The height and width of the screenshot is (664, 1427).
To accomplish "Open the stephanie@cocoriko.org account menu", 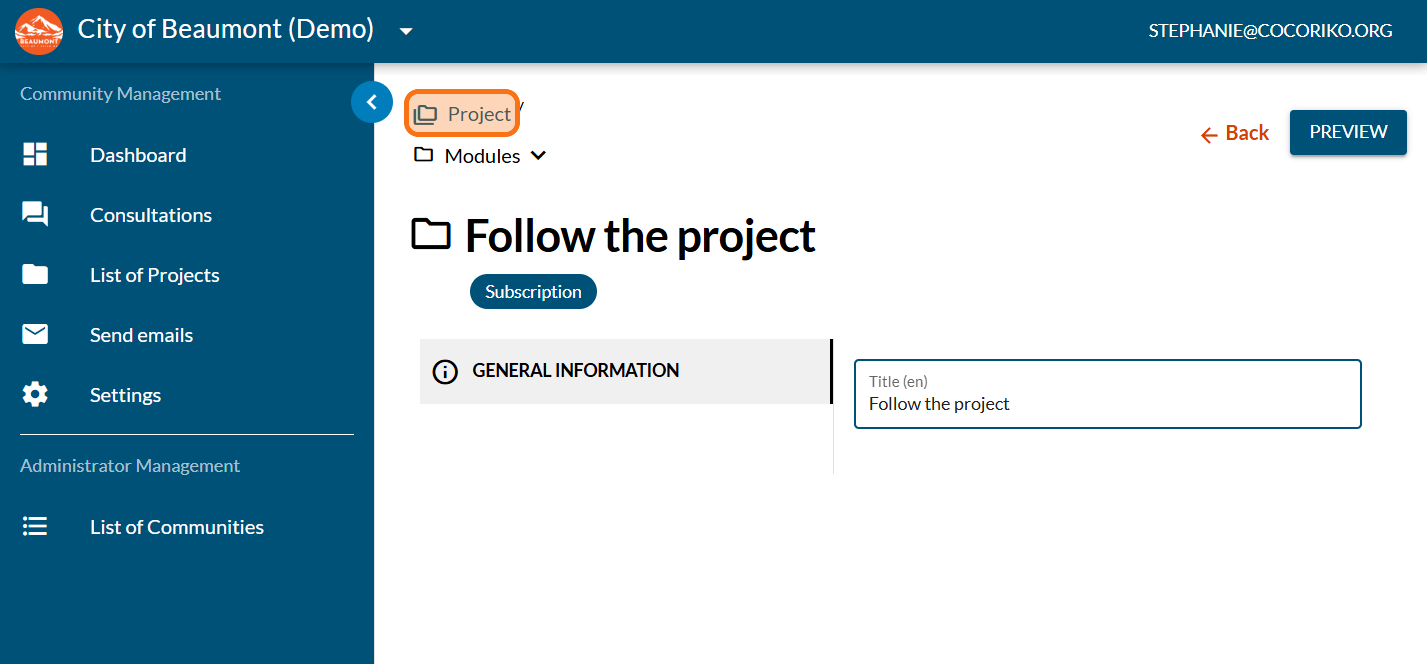I will point(1270,31).
